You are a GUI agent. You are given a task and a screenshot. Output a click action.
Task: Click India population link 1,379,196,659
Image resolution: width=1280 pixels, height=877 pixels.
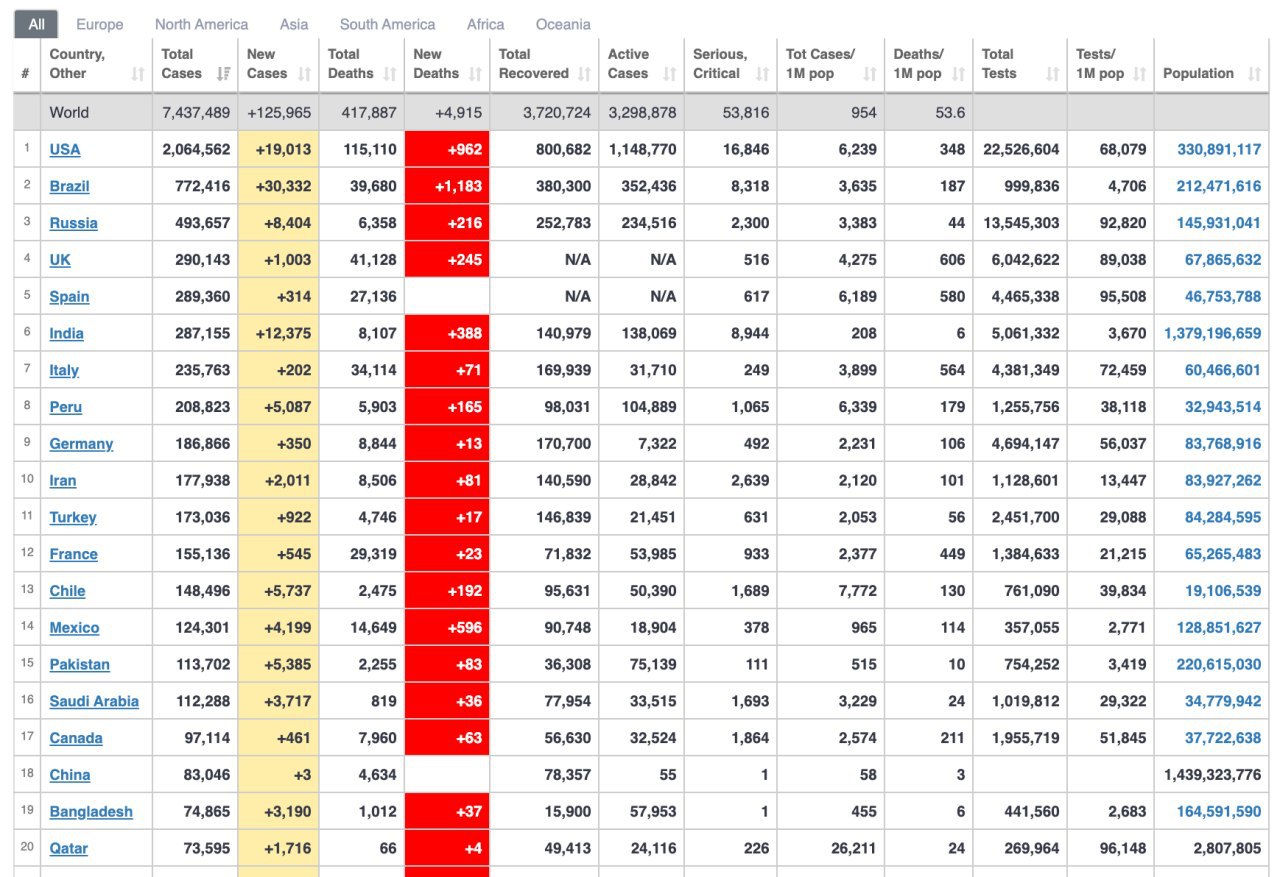[x=1213, y=333]
